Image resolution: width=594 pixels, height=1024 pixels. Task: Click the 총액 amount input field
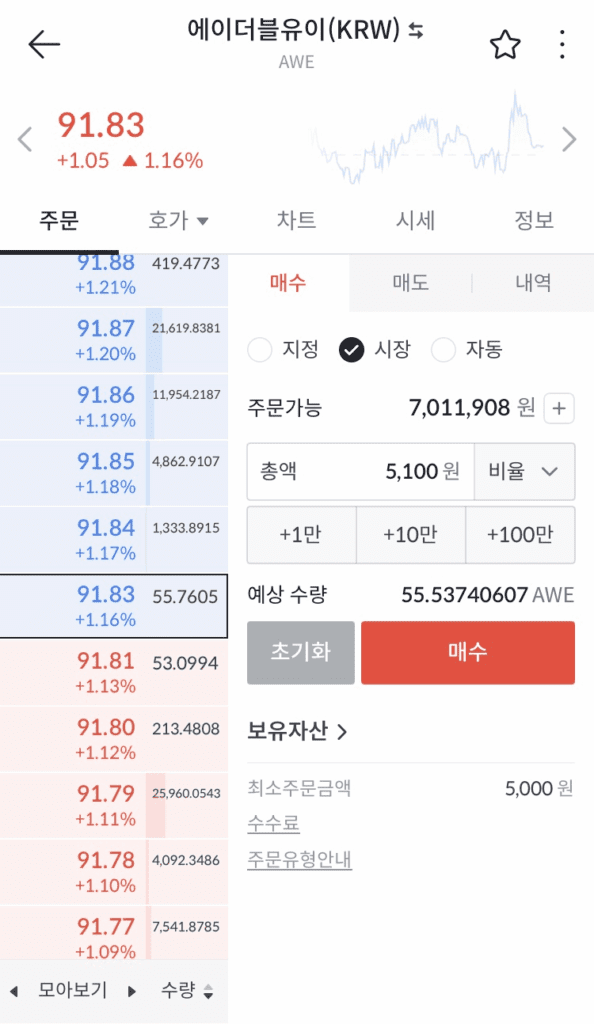point(360,471)
